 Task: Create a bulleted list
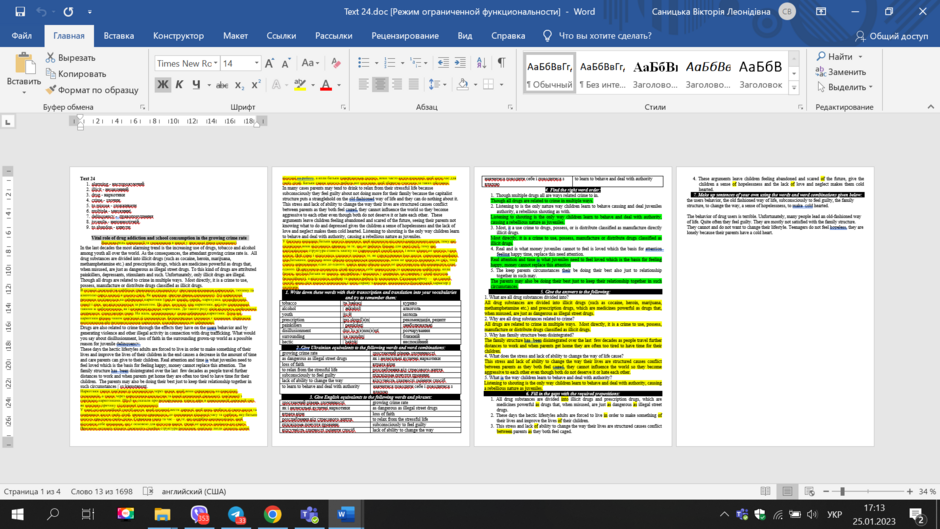(x=363, y=63)
